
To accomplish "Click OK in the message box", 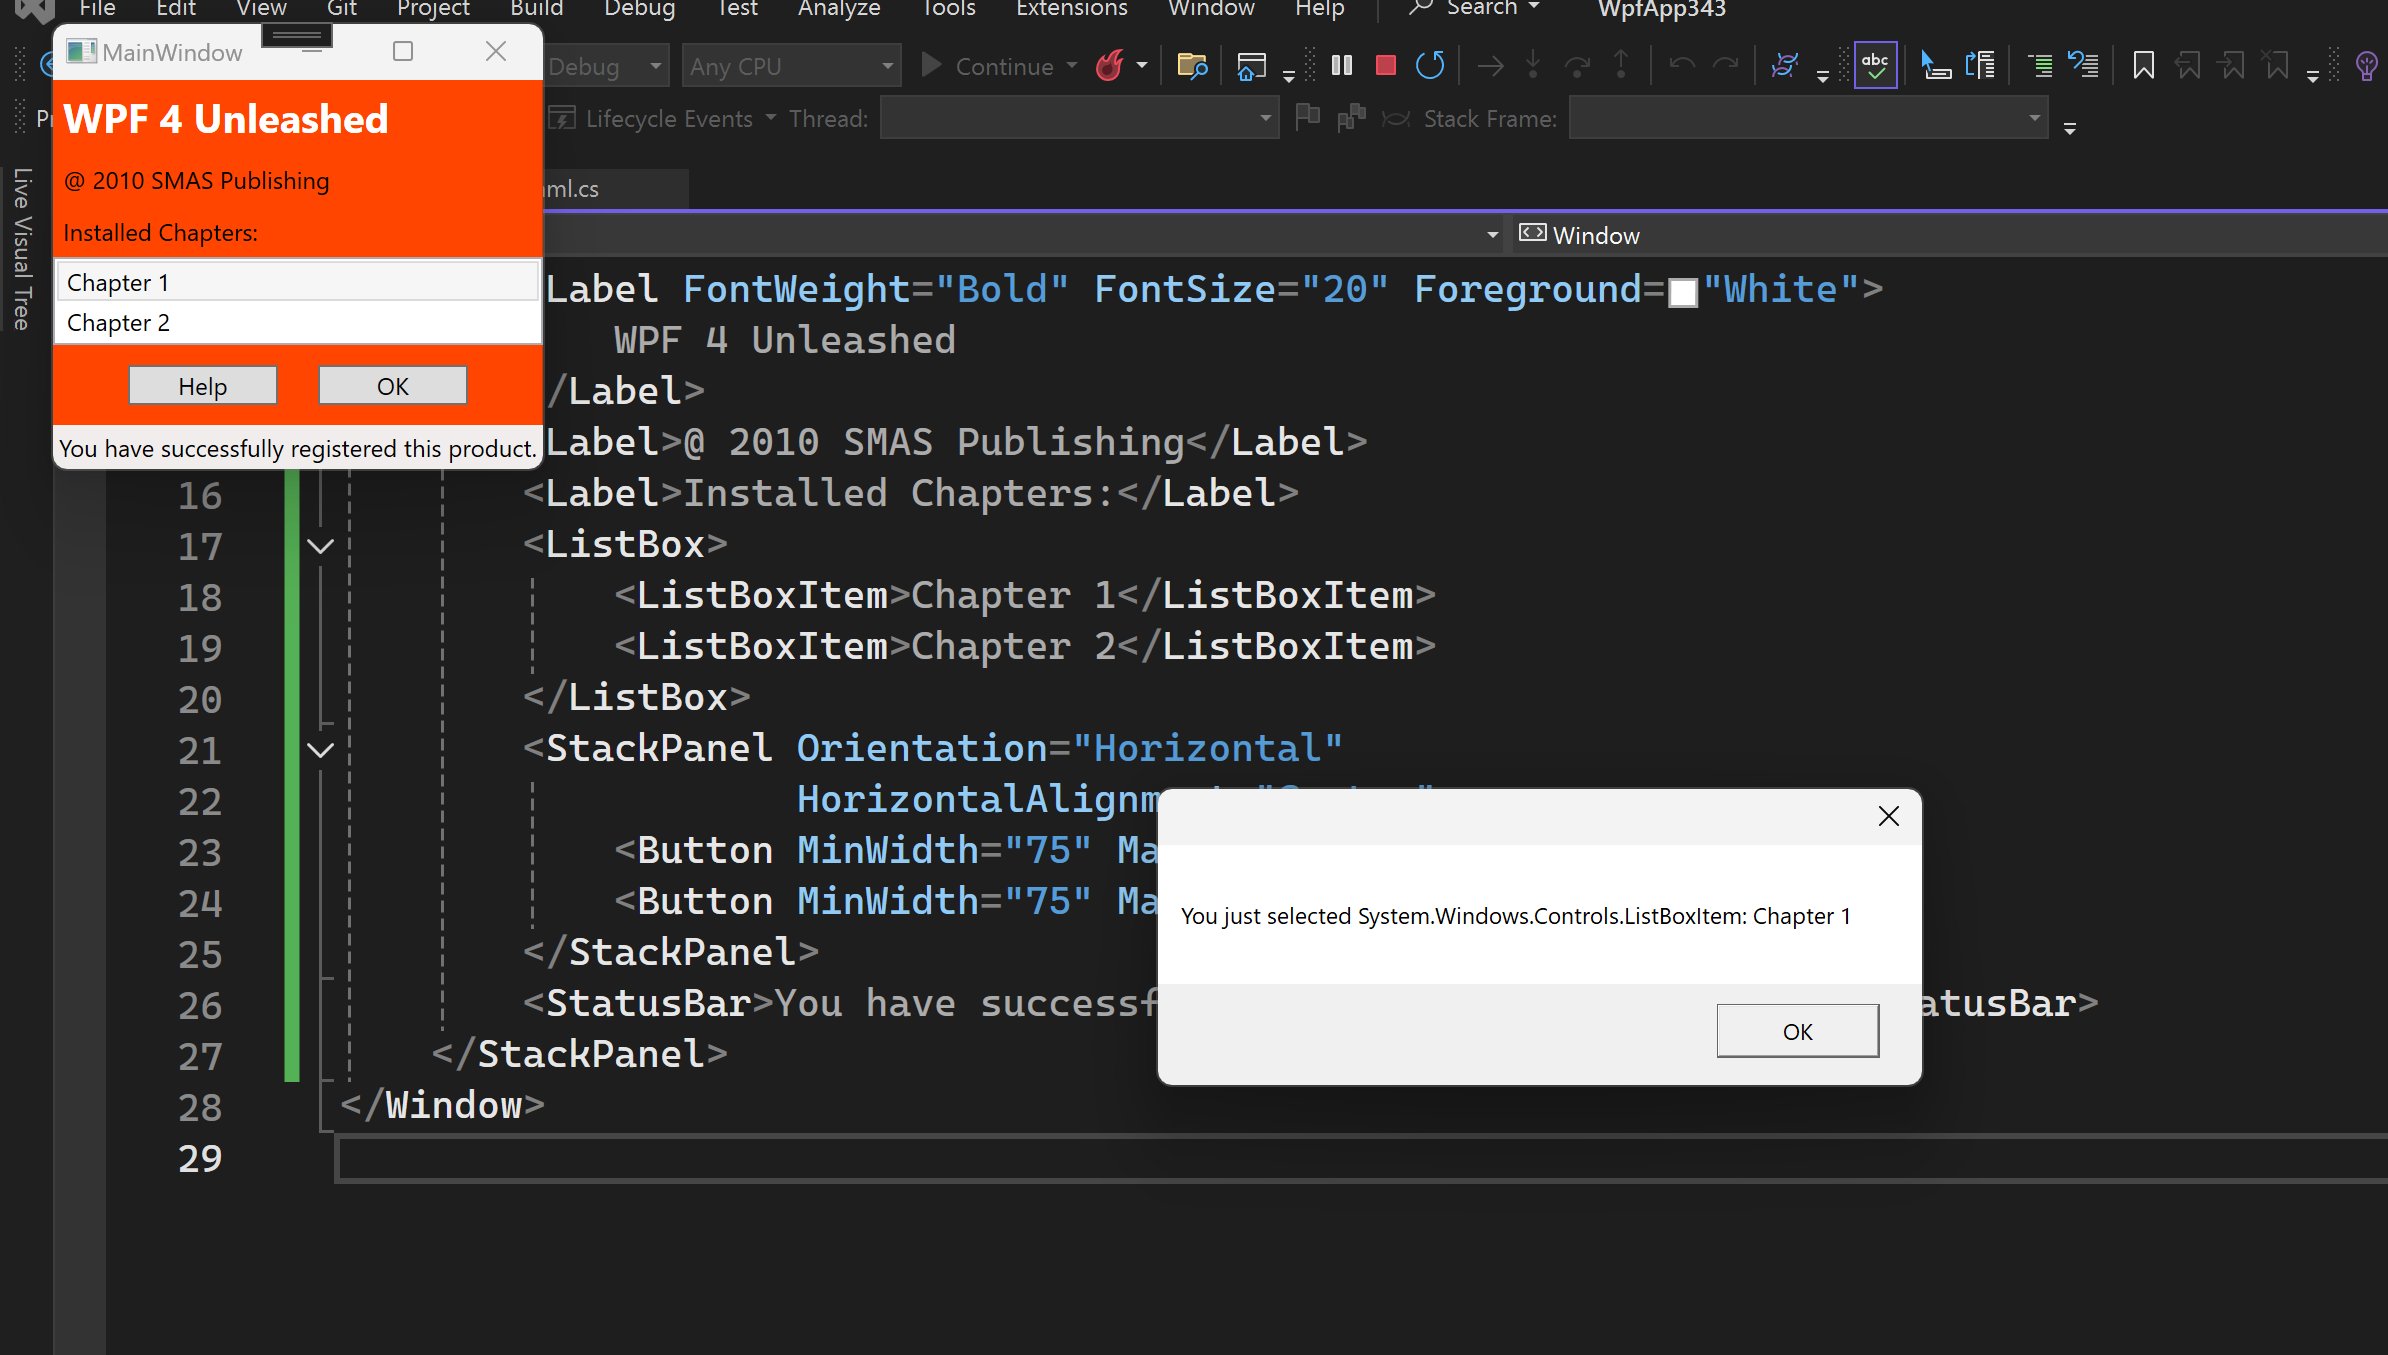I will [x=1797, y=1031].
